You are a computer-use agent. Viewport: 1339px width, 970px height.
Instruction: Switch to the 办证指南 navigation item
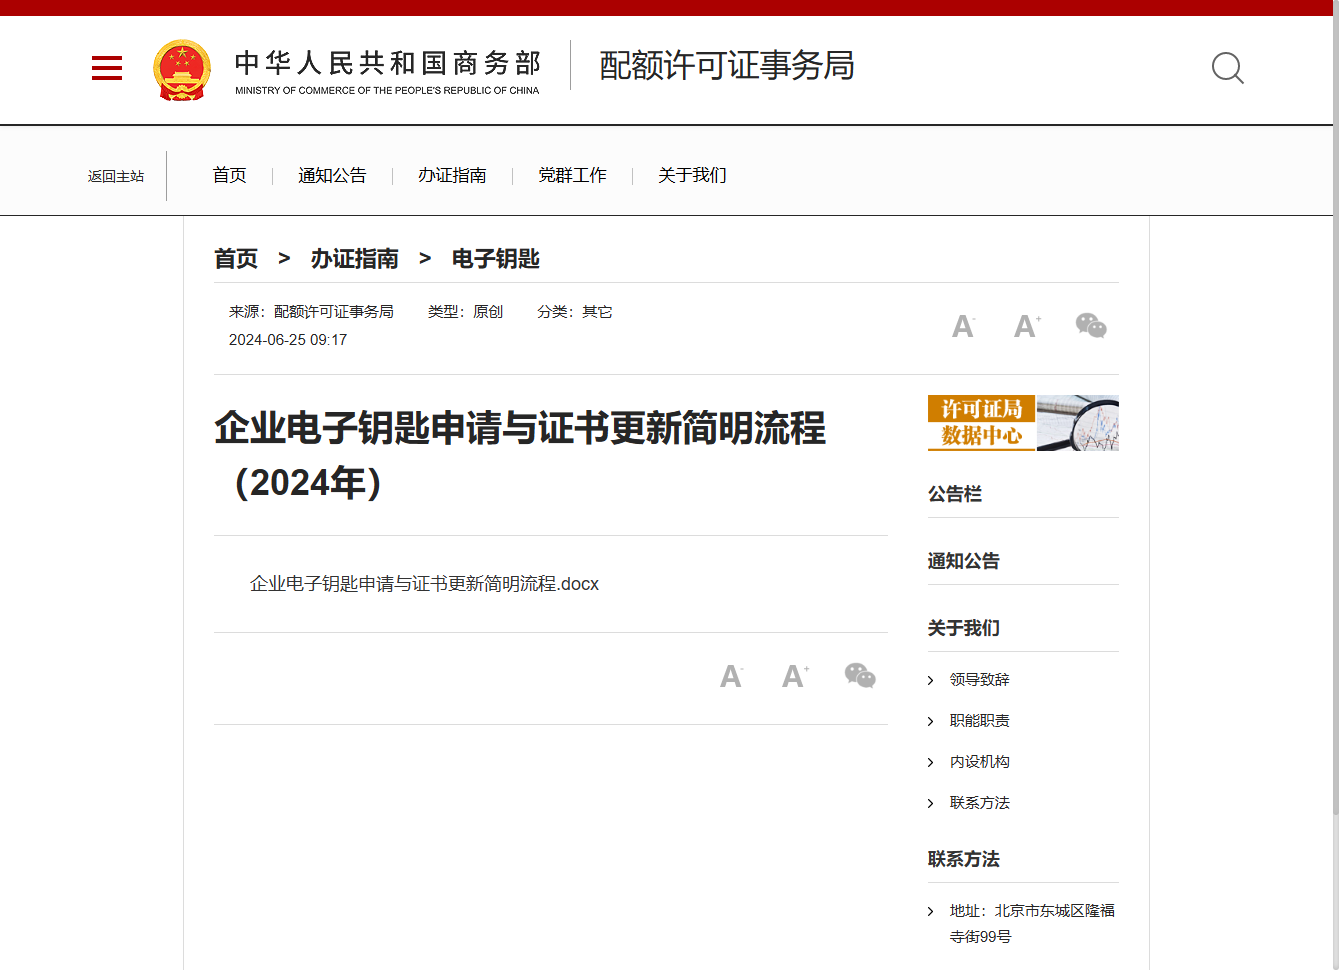pos(452,175)
